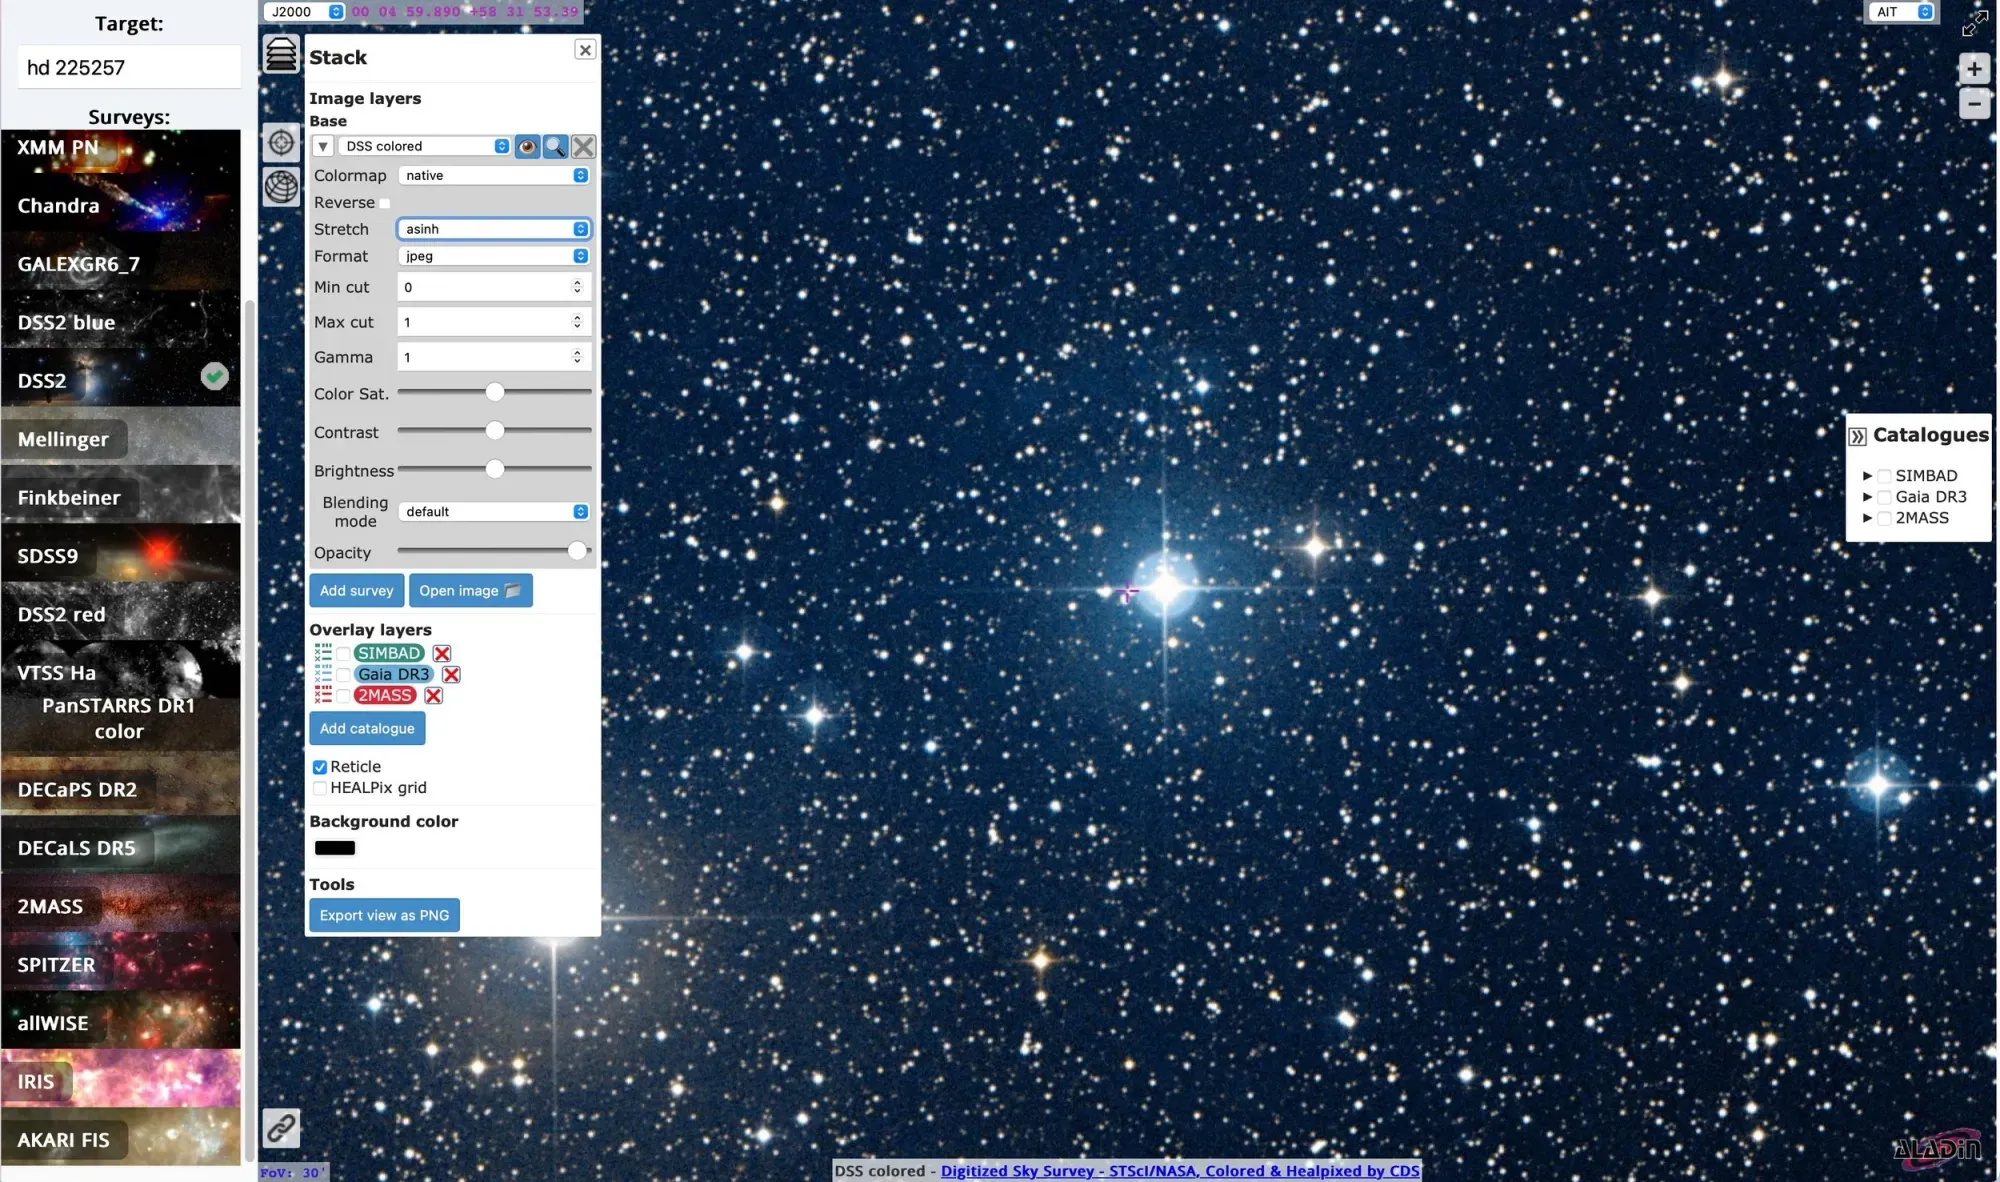Select the SDSS9 survey in the sidebar
This screenshot has width=2000, height=1182.
(120, 556)
